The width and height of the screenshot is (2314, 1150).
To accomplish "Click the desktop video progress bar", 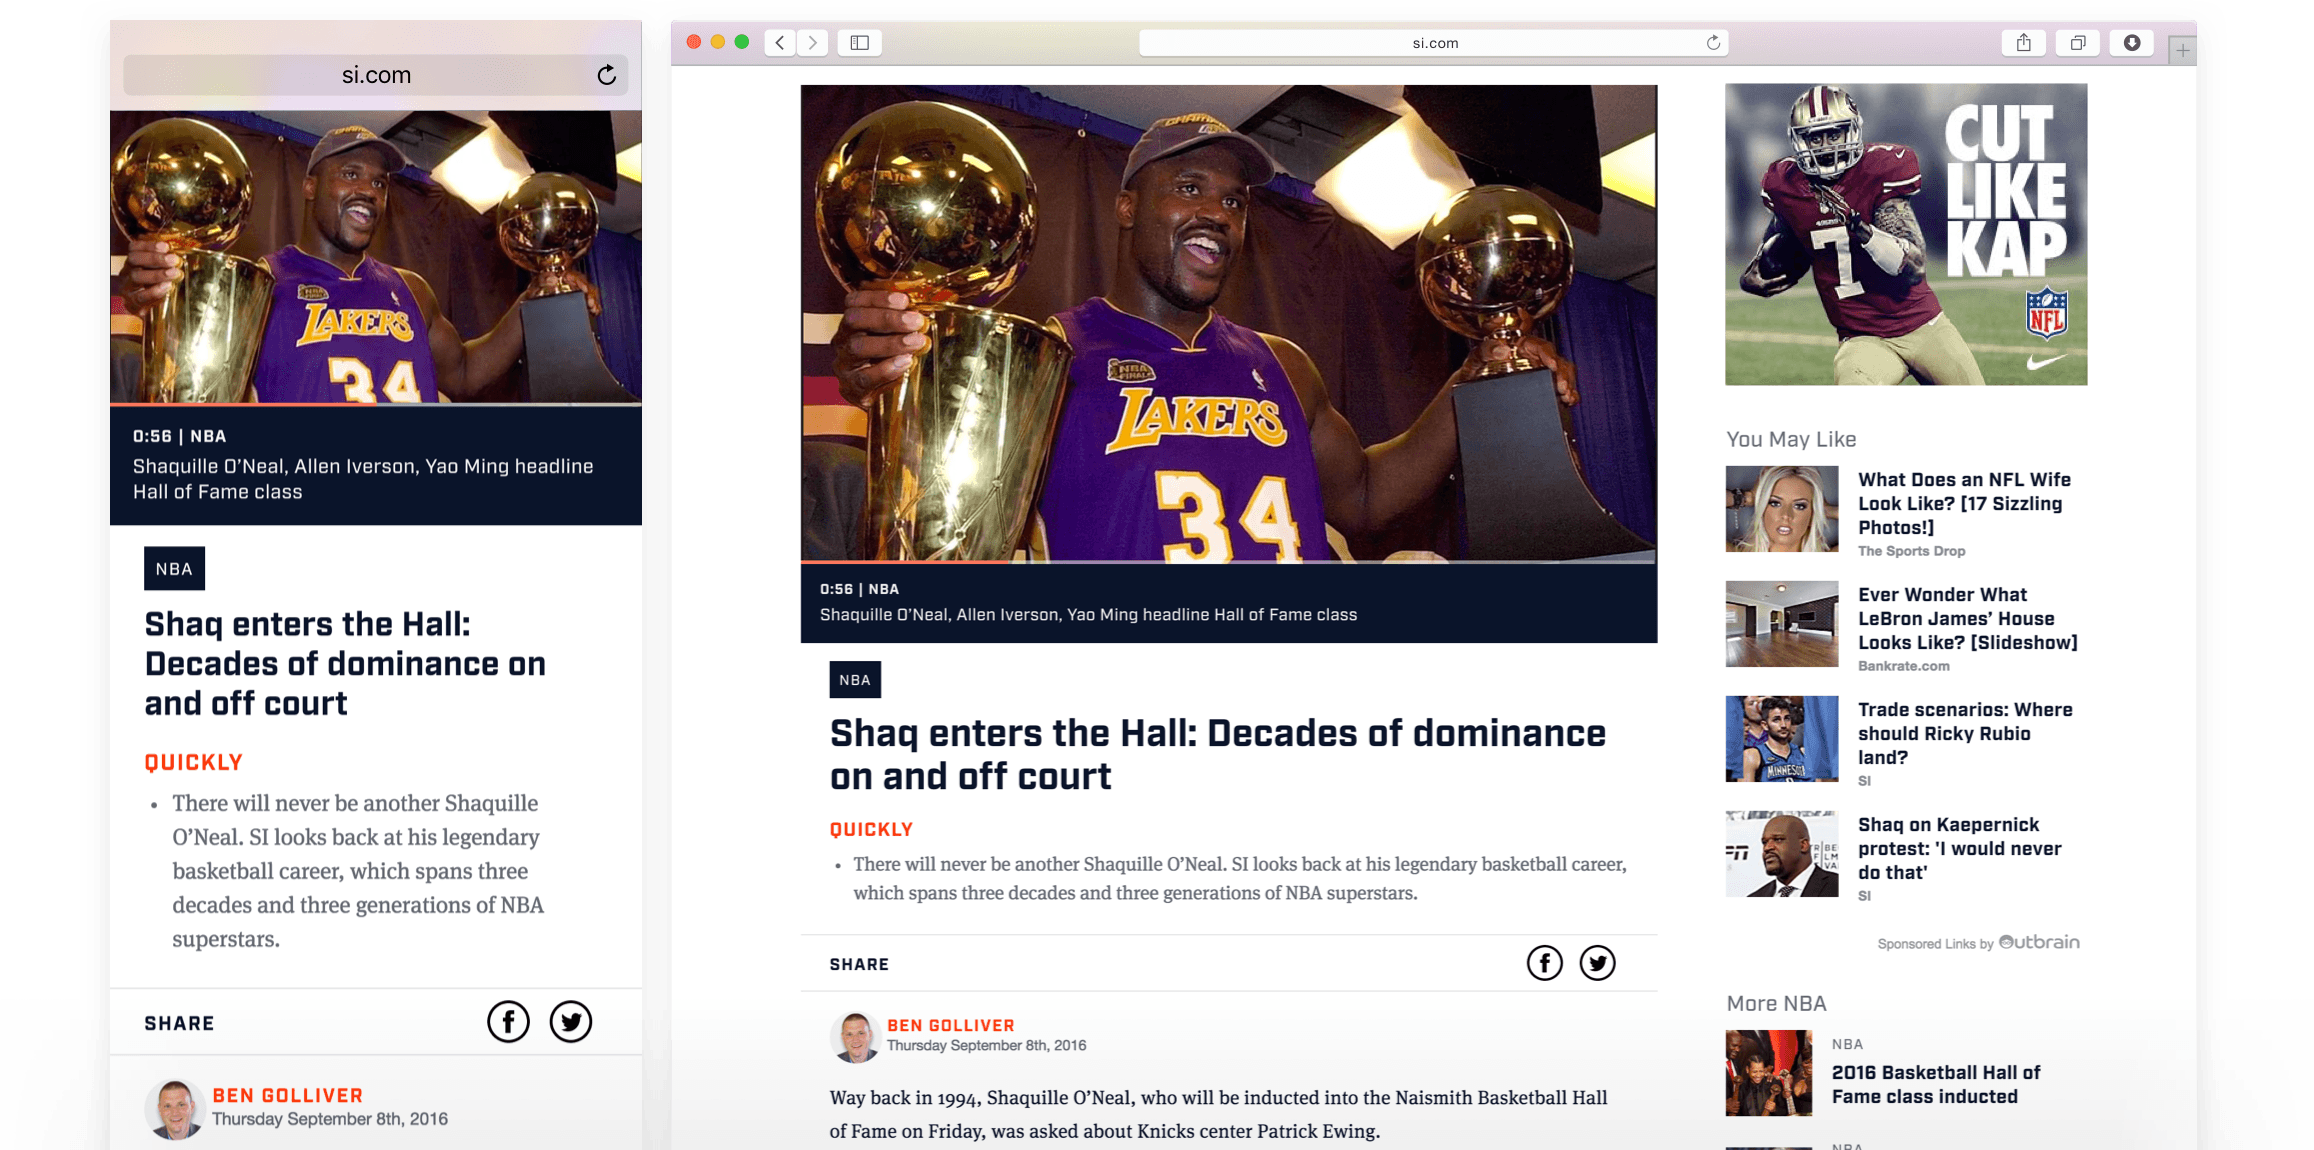I will (x=1228, y=562).
